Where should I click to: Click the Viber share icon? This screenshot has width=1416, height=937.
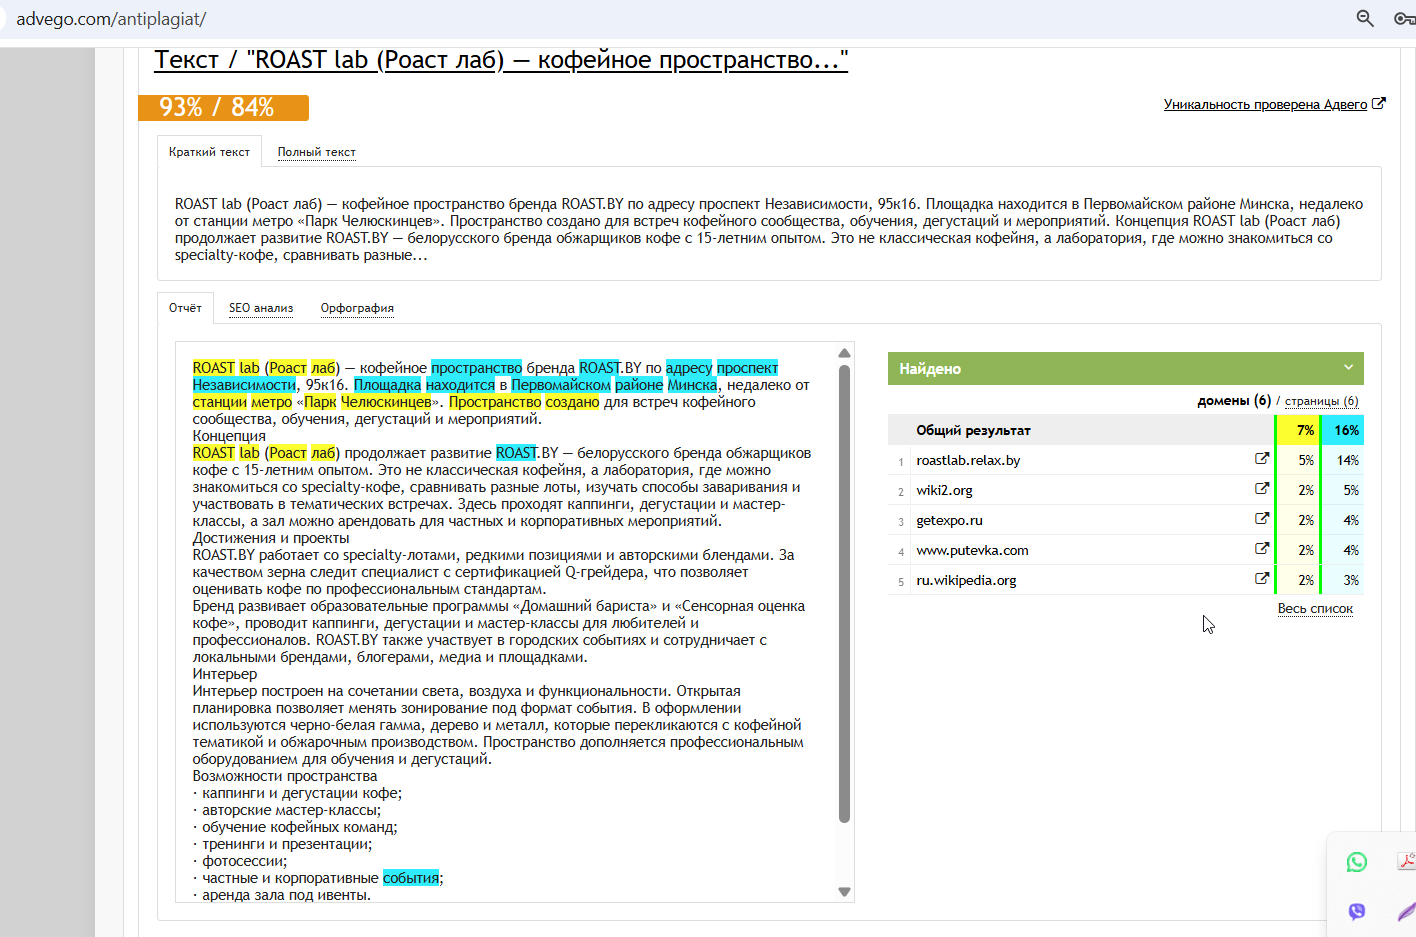(1357, 911)
